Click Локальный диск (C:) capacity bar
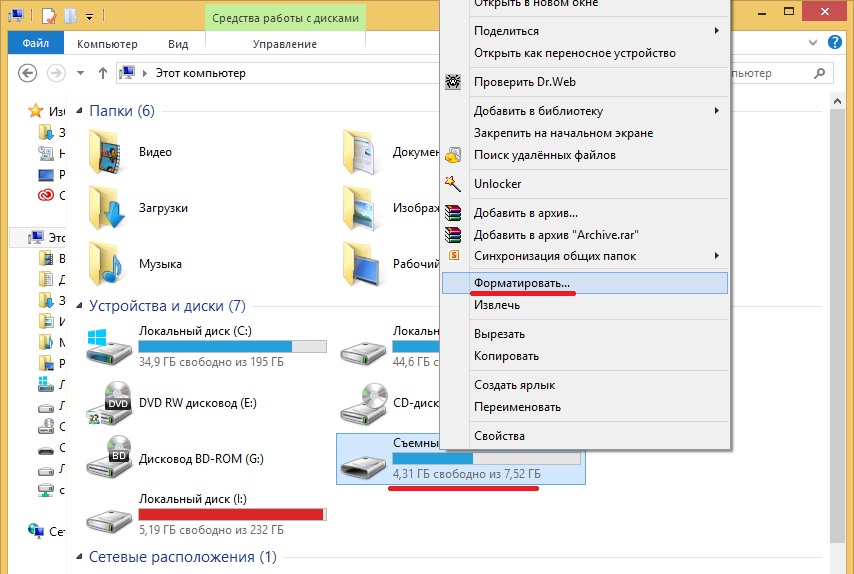The width and height of the screenshot is (854, 574). pos(233,346)
